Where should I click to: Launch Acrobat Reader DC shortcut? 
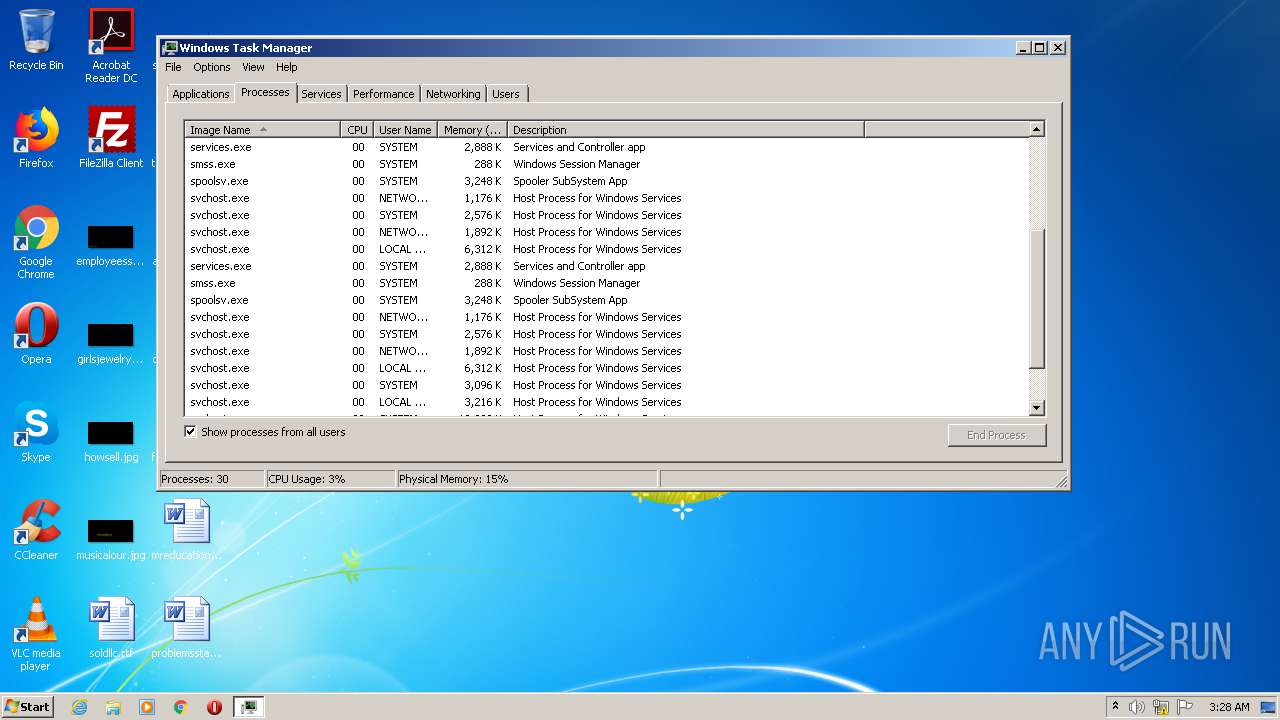click(111, 46)
